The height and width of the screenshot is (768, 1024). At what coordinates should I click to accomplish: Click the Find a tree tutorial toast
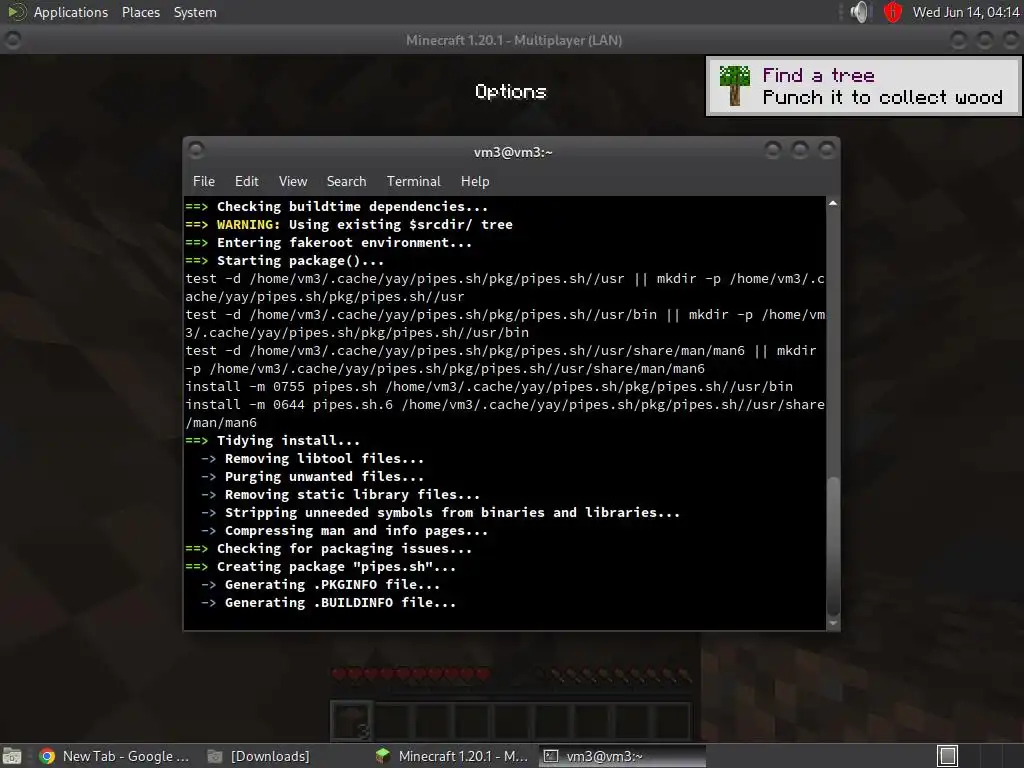click(863, 86)
